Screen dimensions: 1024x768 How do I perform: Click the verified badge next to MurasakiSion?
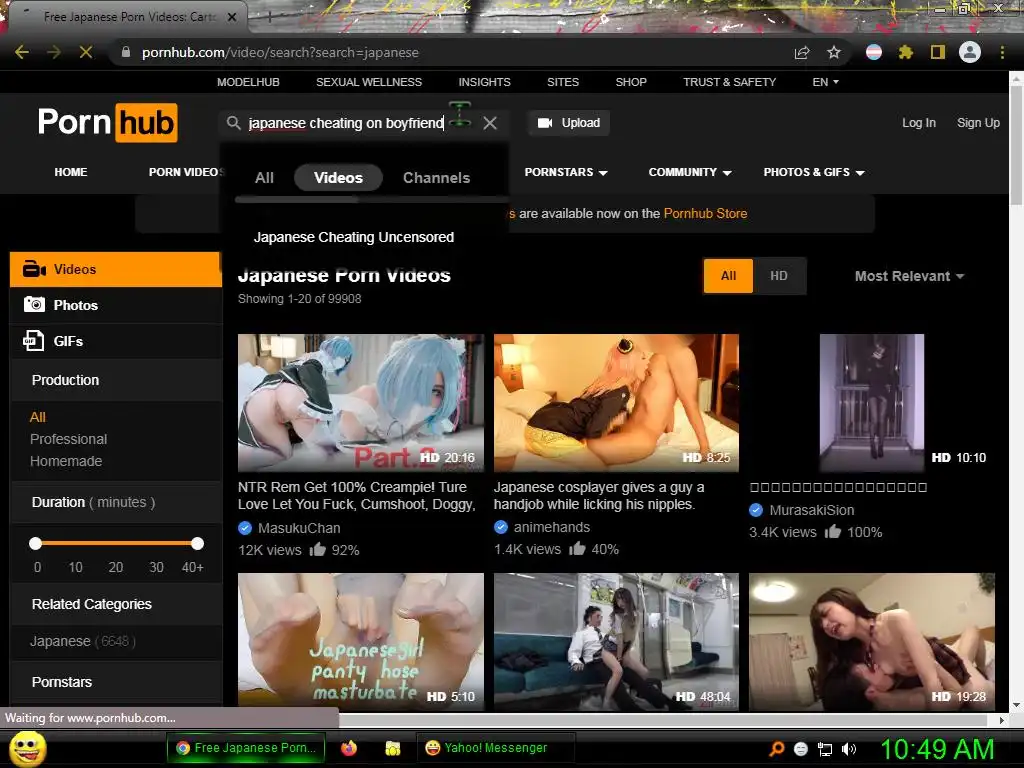[756, 510]
